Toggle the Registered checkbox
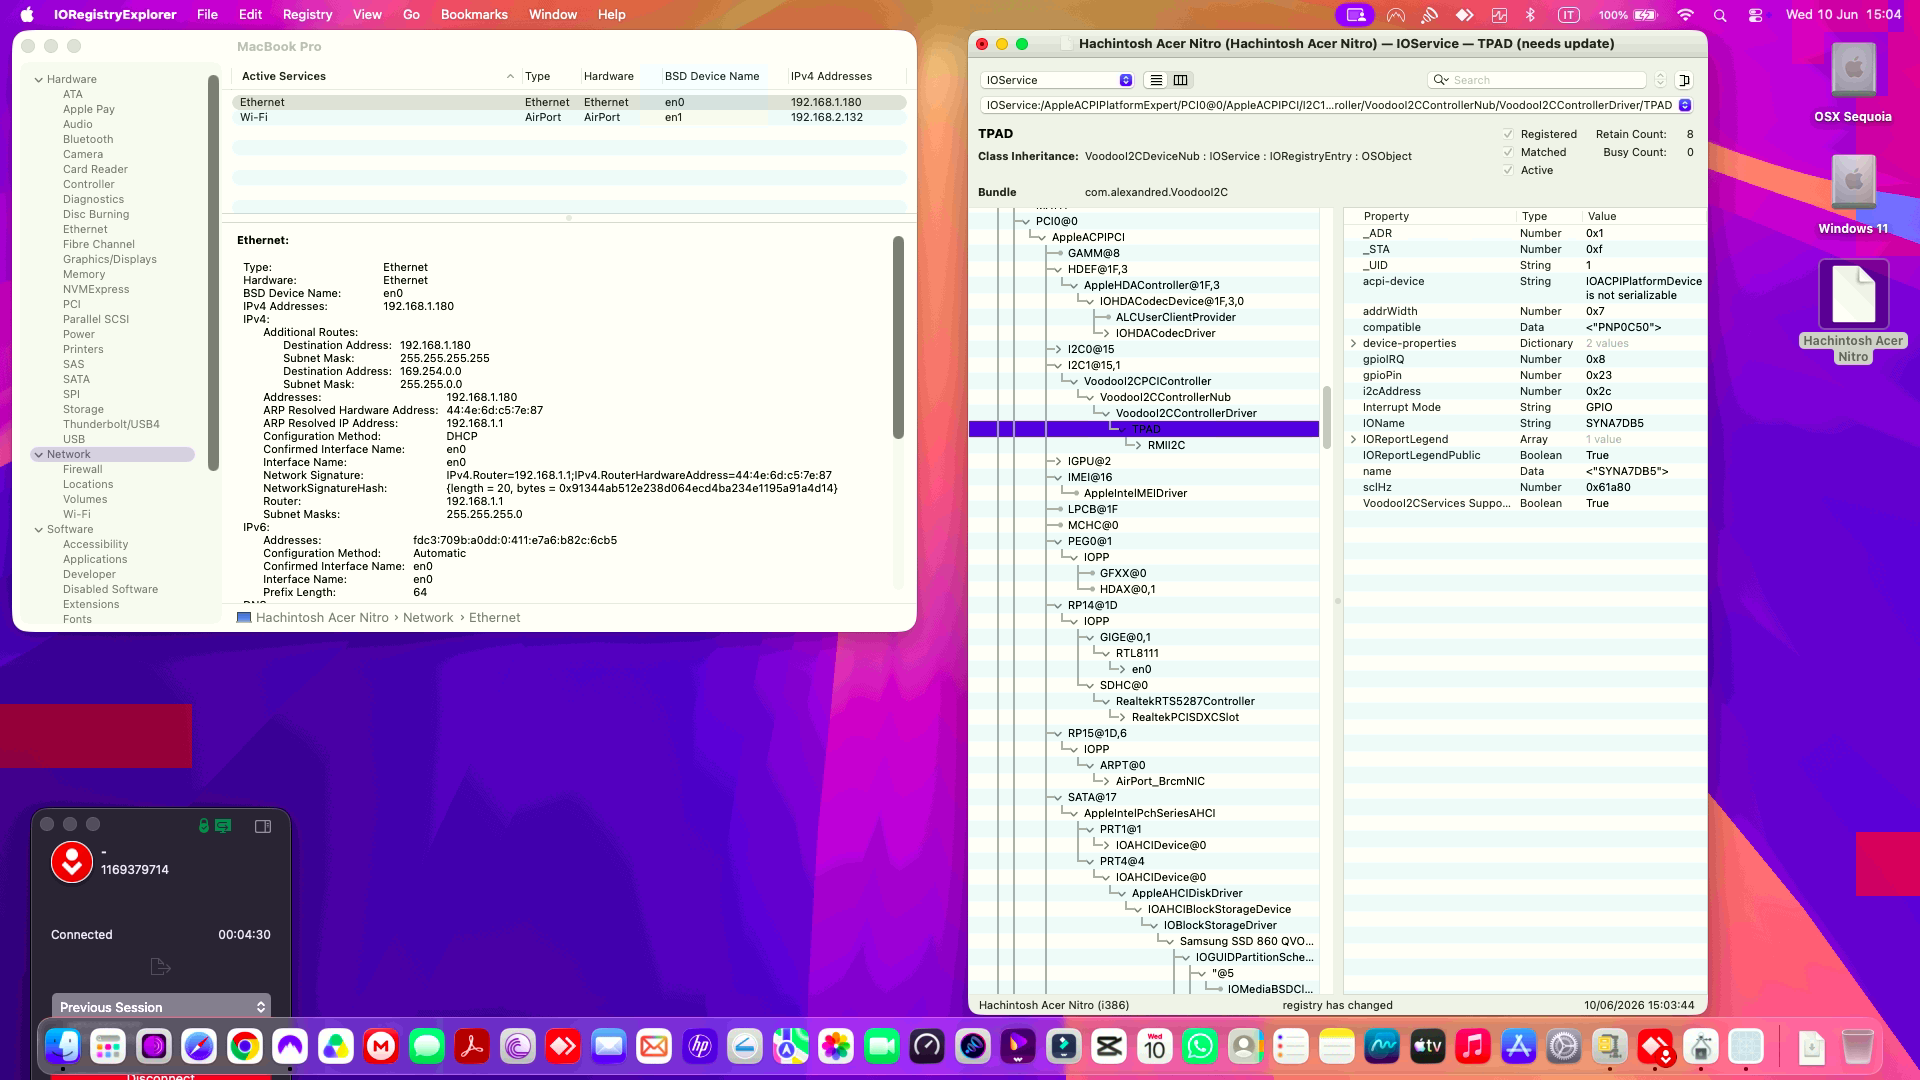The image size is (1920, 1080). pyautogui.click(x=1508, y=134)
